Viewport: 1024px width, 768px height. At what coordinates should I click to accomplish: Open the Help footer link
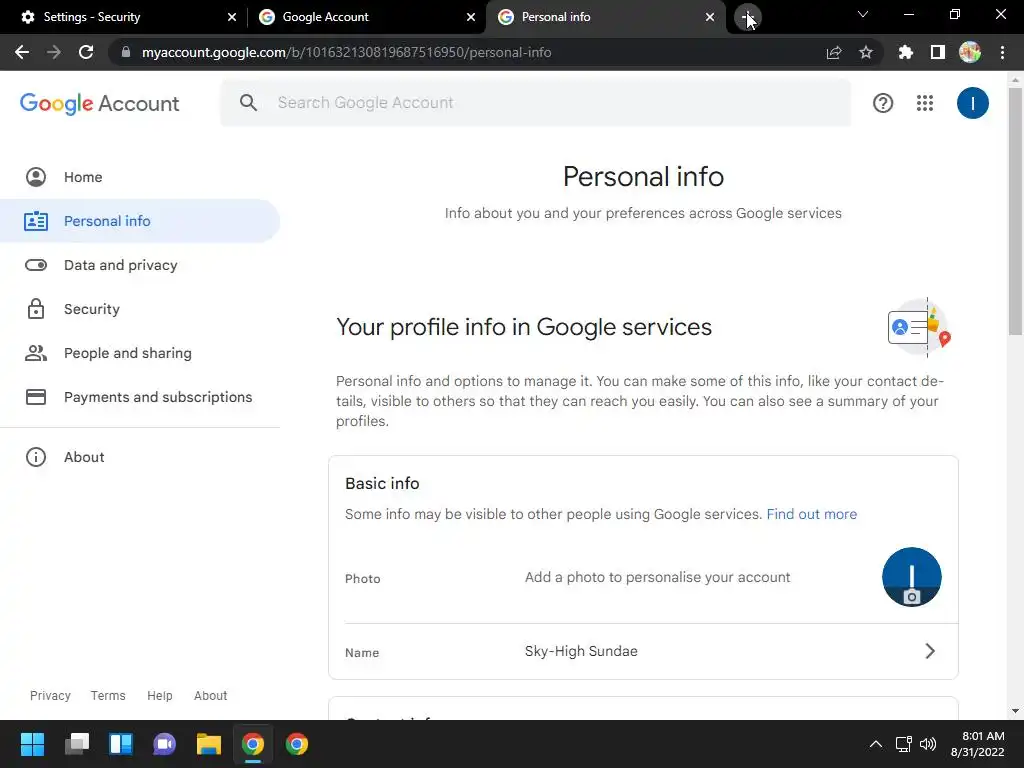(159, 696)
